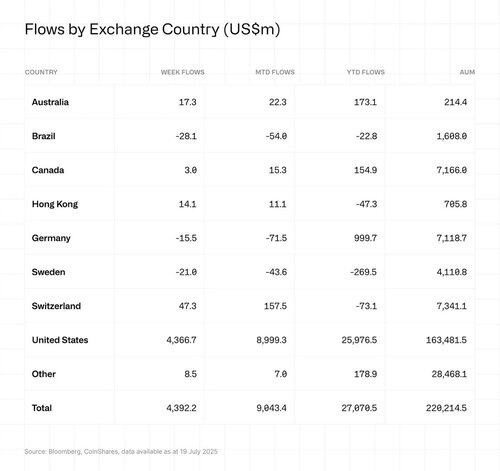Click the Total AUM value 220,214.5
This screenshot has width=500, height=471.
coord(446,408)
